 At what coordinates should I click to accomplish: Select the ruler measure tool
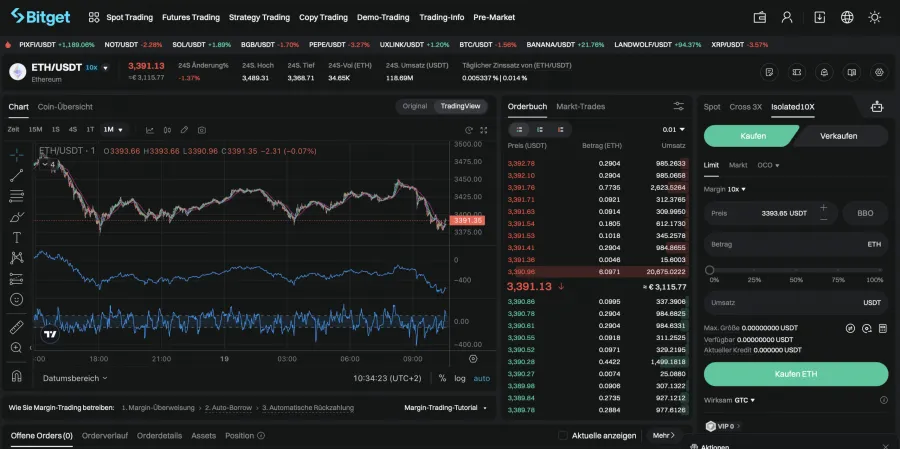click(17, 327)
